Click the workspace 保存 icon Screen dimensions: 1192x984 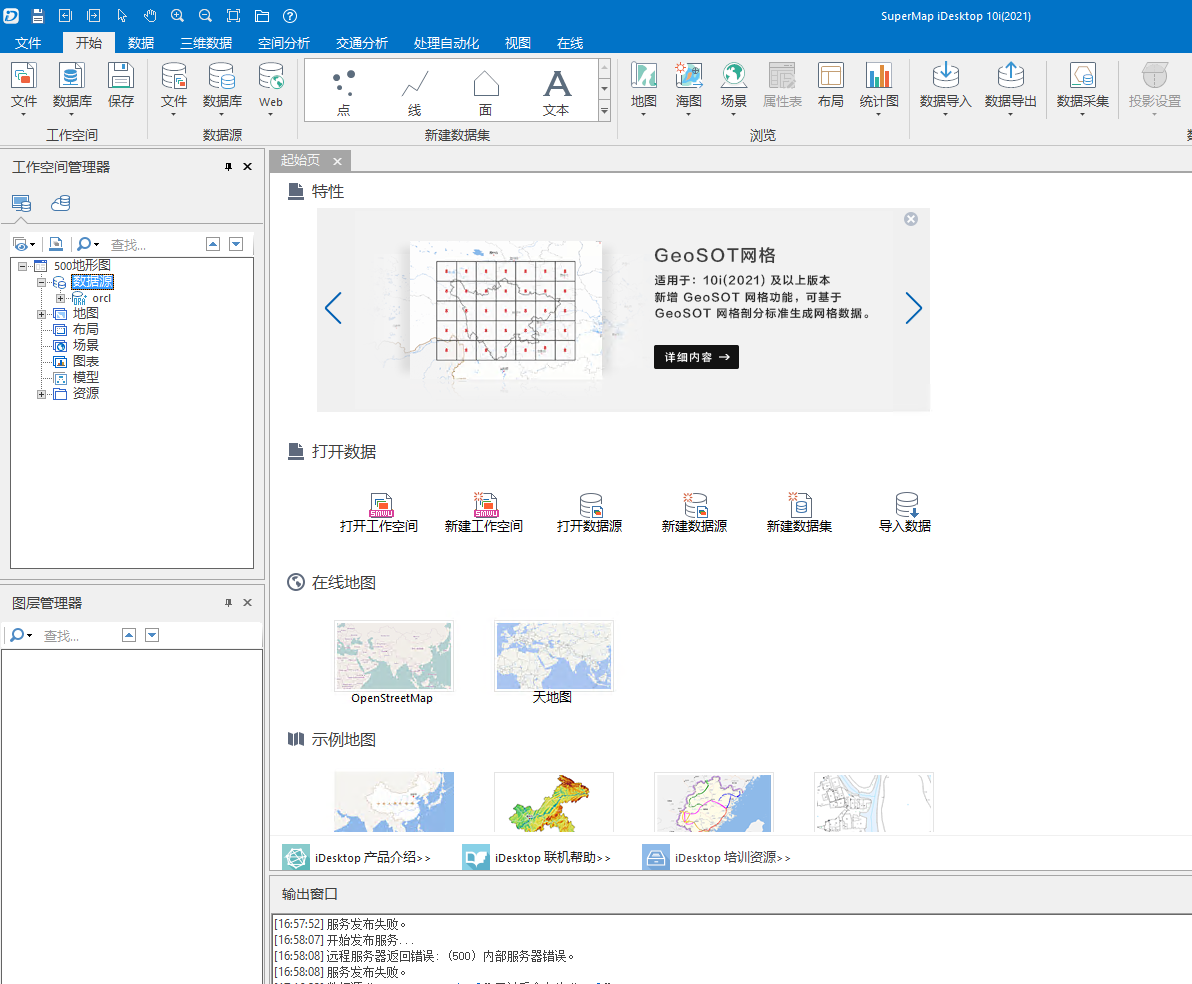121,85
